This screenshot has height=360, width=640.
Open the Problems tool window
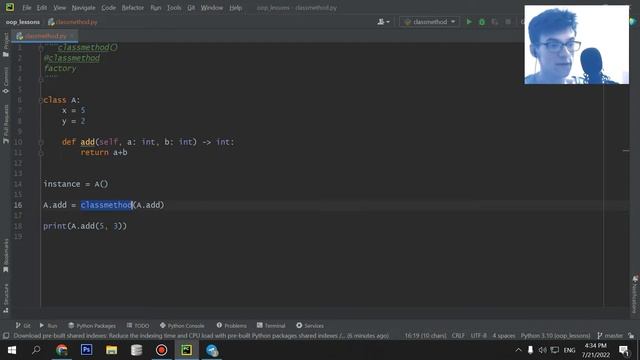point(231,325)
